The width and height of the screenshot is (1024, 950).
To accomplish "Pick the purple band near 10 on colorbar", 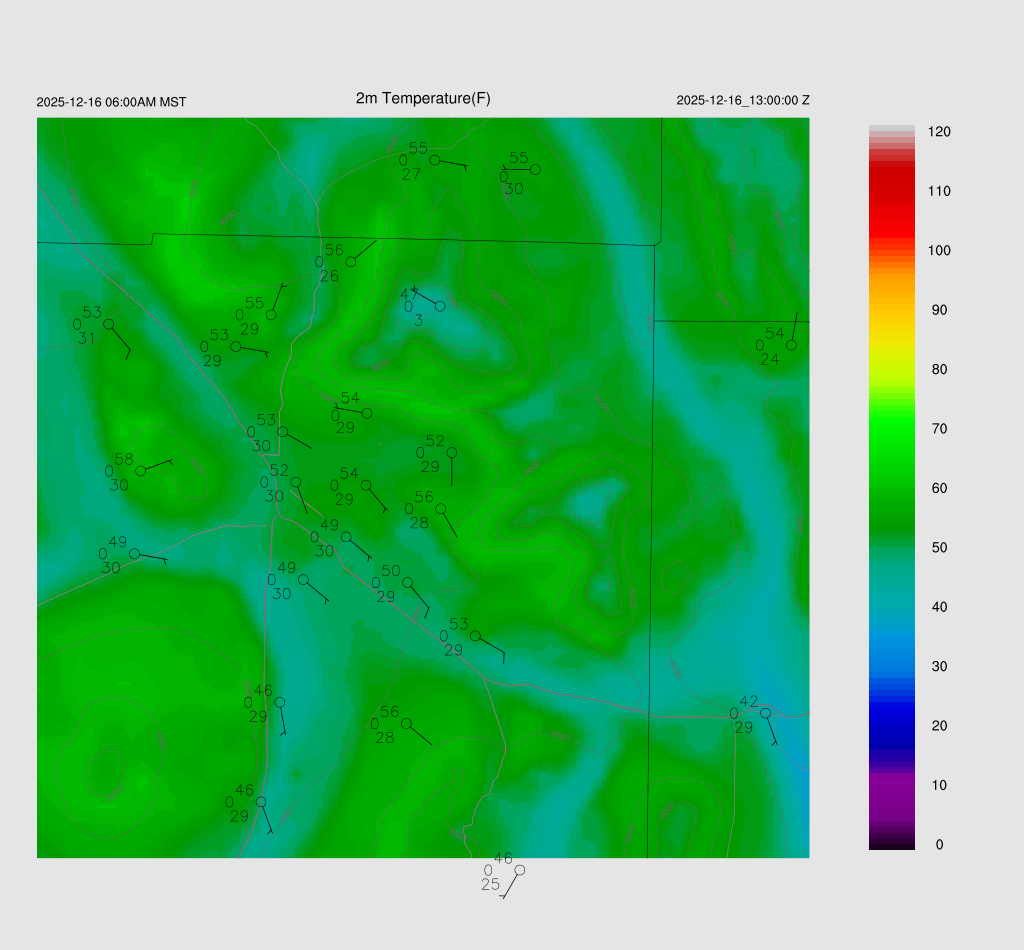I will [x=892, y=785].
